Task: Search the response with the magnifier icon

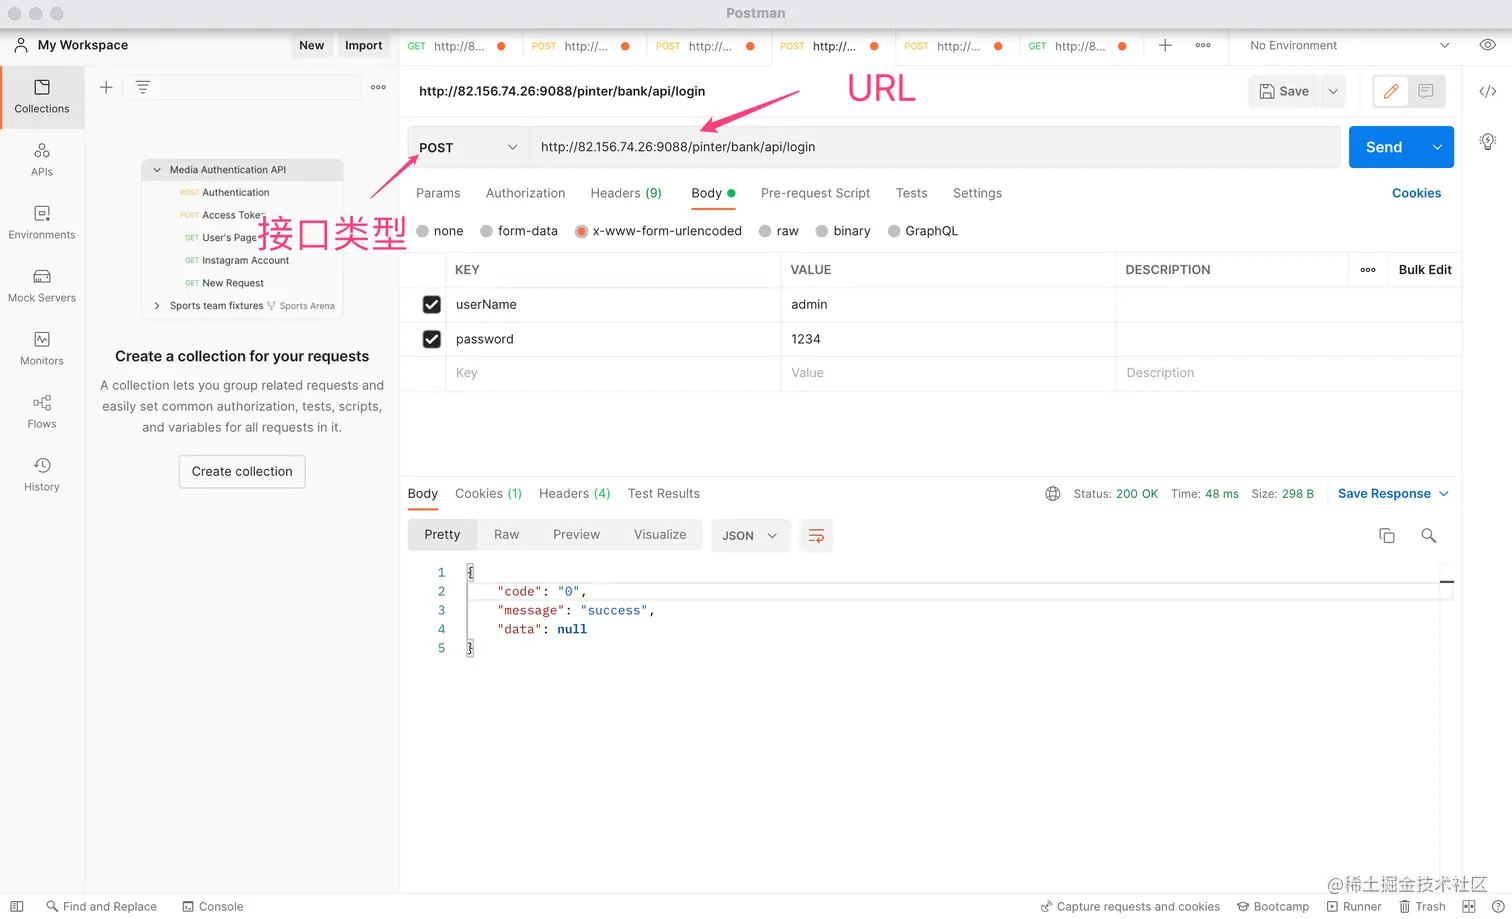Action: coord(1429,536)
